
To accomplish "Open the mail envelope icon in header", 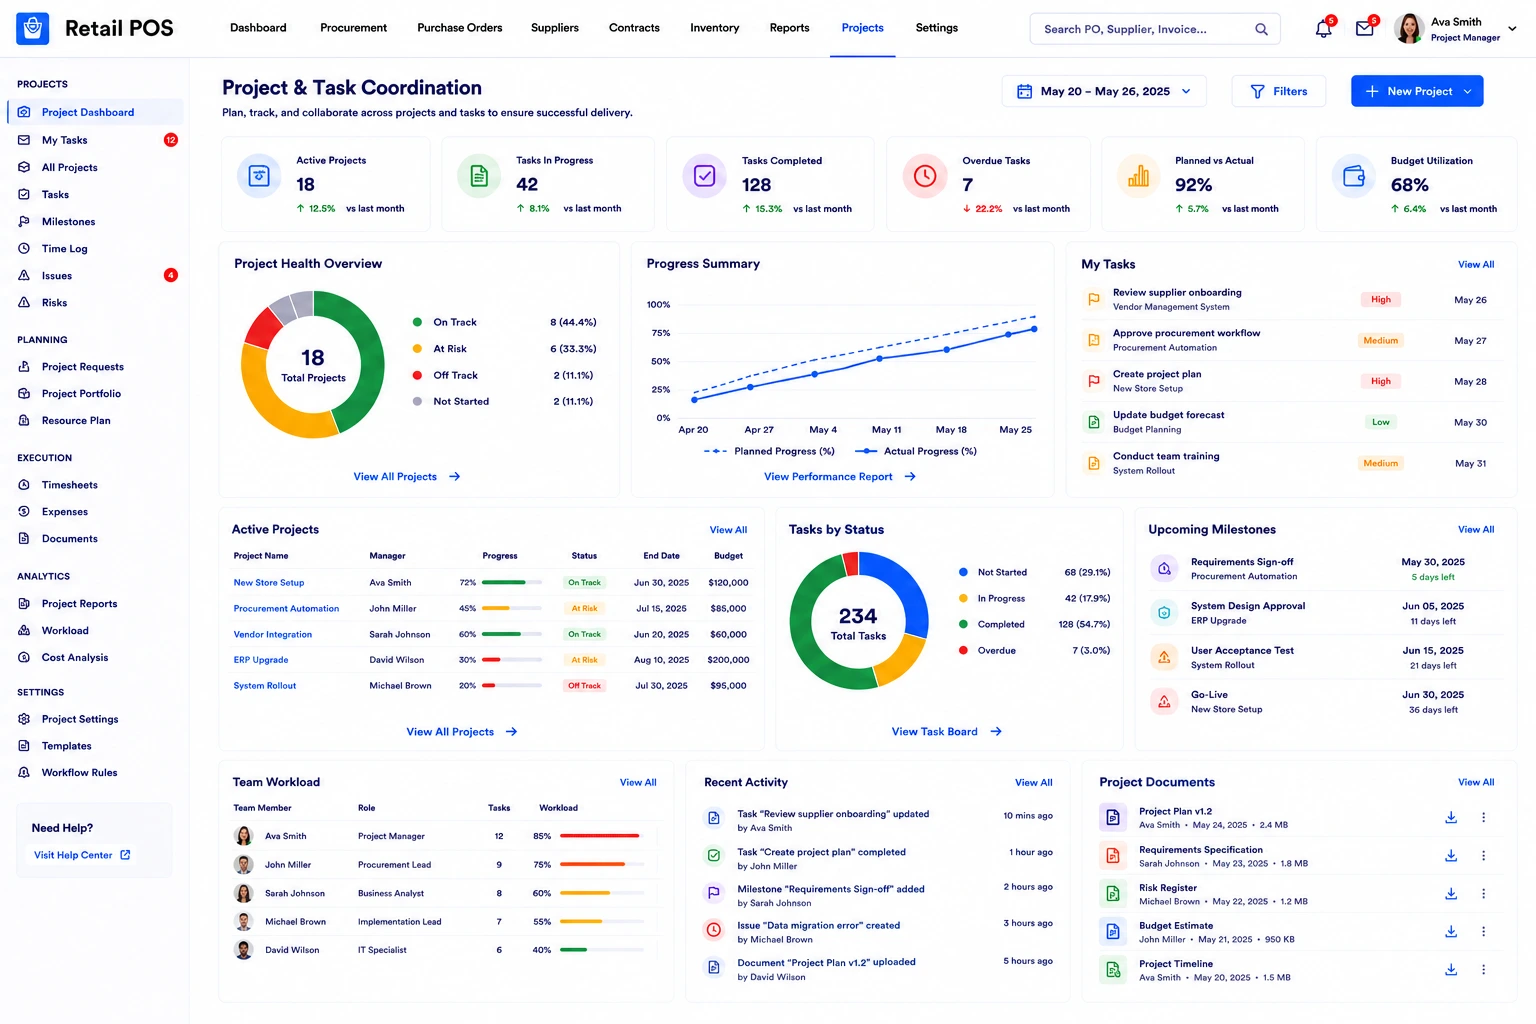I will click(1364, 29).
